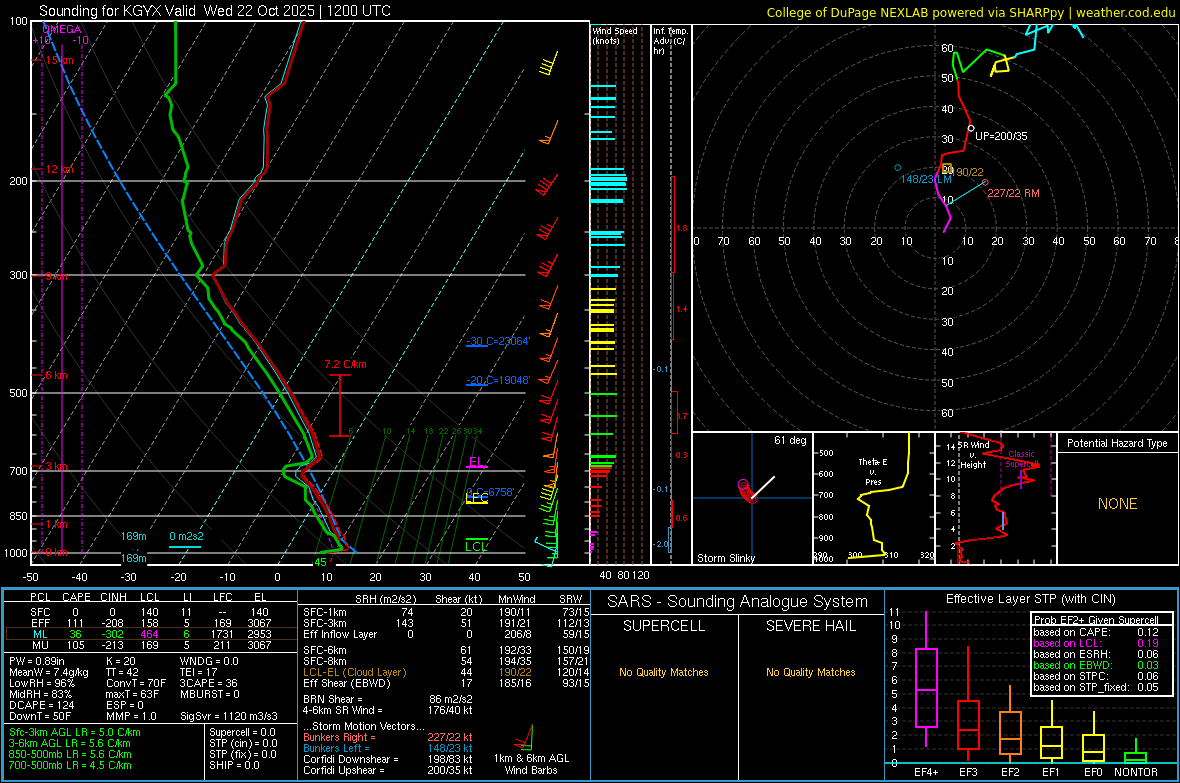The width and height of the screenshot is (1180, 783).
Task: Click the Potential Hazard Type header
Action: tap(1117, 443)
